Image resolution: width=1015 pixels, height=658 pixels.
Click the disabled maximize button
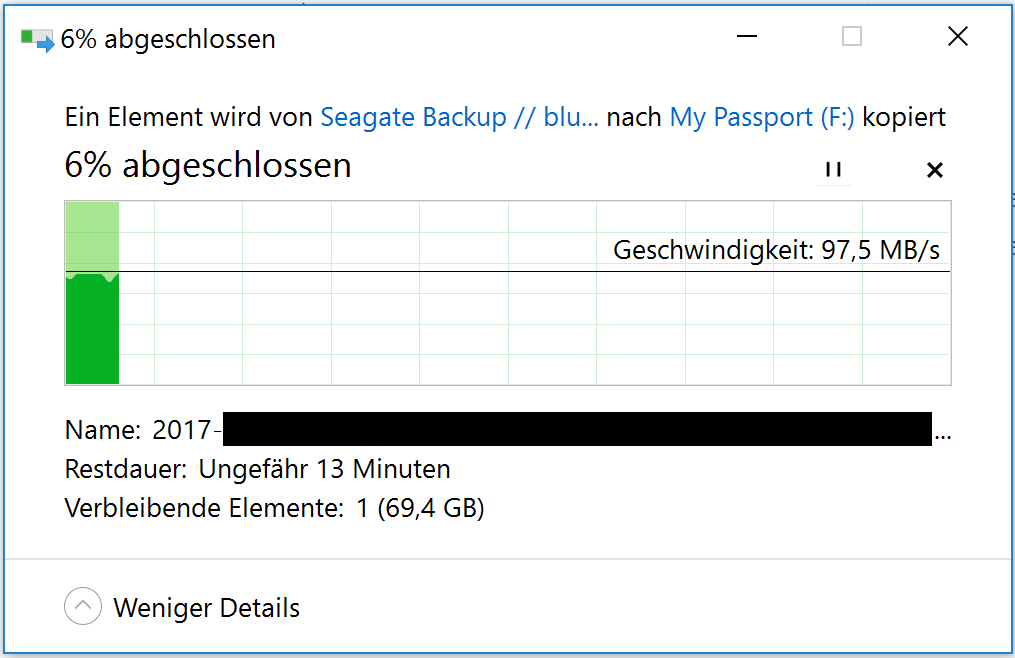pyautogui.click(x=852, y=36)
